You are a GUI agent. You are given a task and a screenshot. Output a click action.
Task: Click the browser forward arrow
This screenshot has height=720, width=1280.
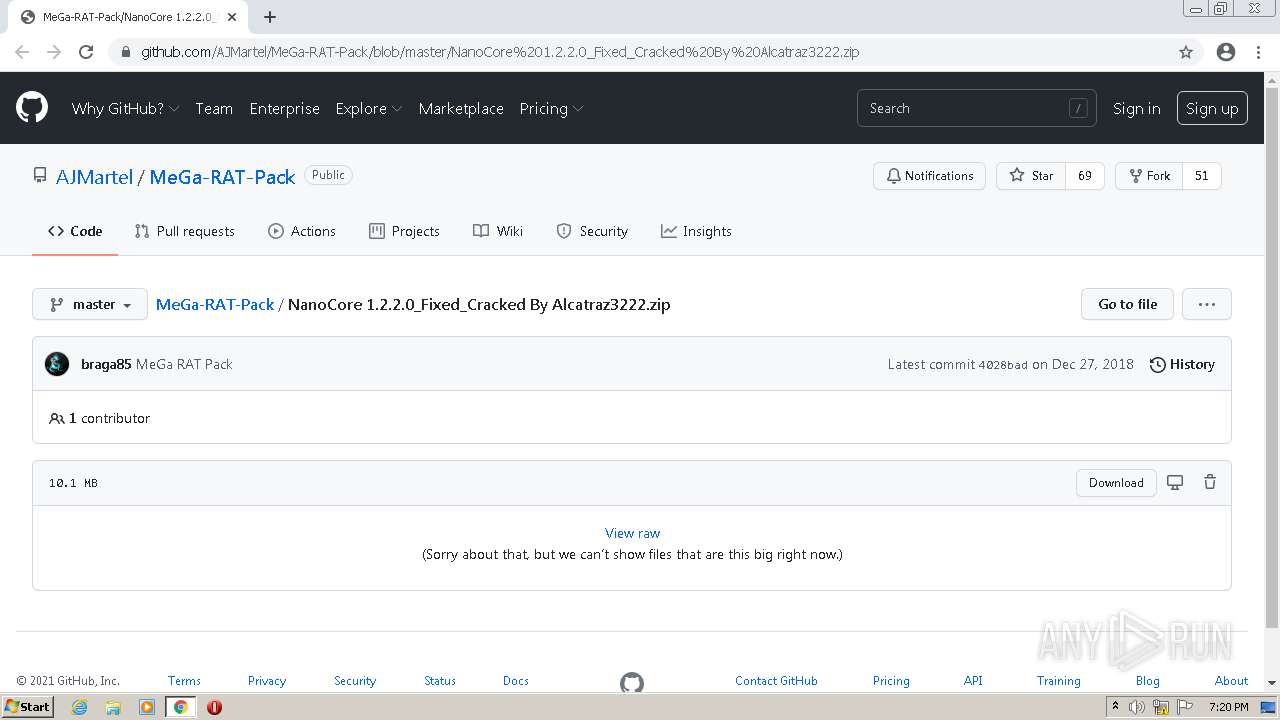pos(54,52)
